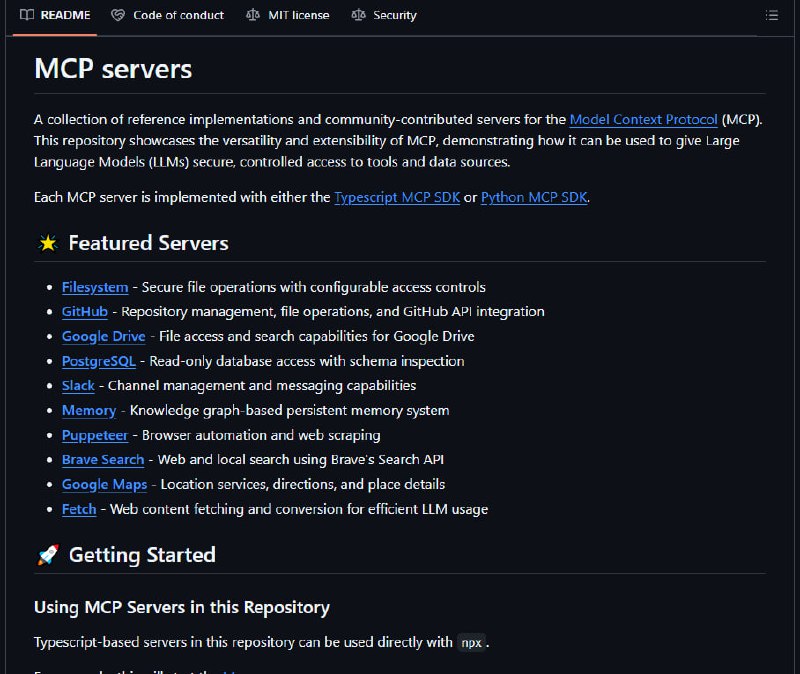This screenshot has width=800, height=674.
Task: Open the Filesystem server link
Action: [95, 287]
